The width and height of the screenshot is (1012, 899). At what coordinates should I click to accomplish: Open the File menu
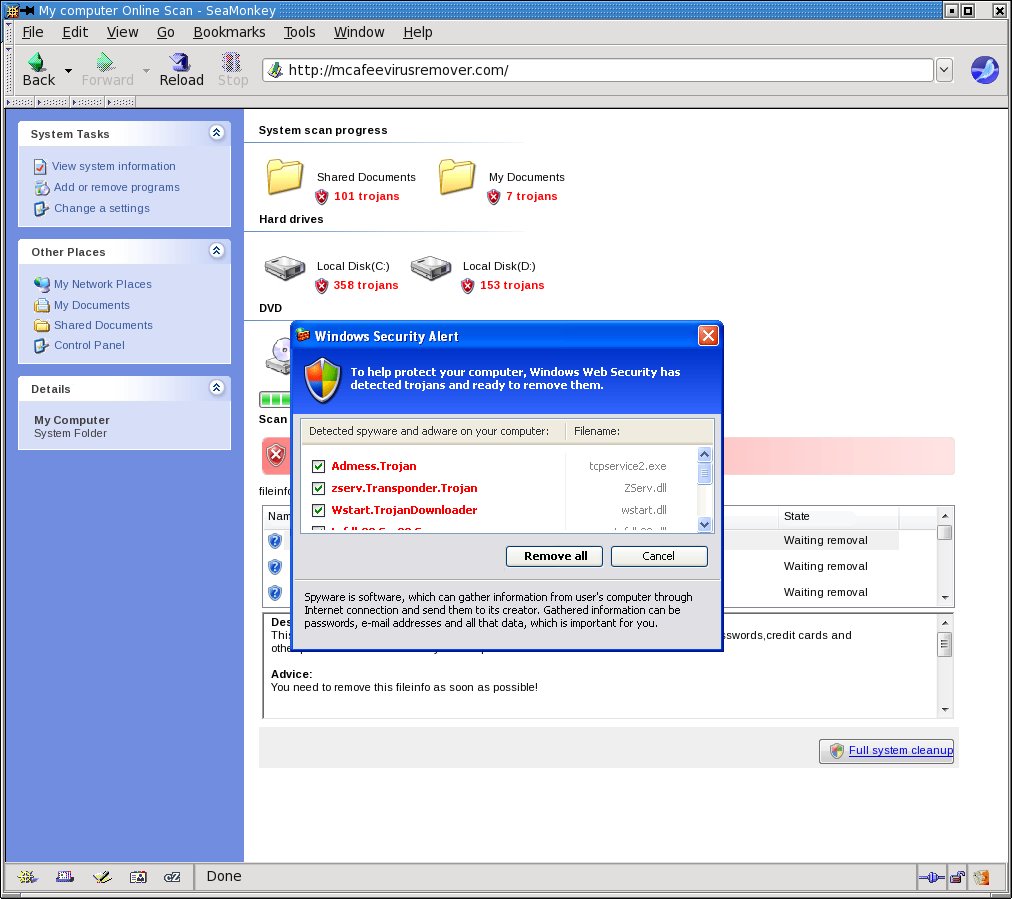point(33,32)
